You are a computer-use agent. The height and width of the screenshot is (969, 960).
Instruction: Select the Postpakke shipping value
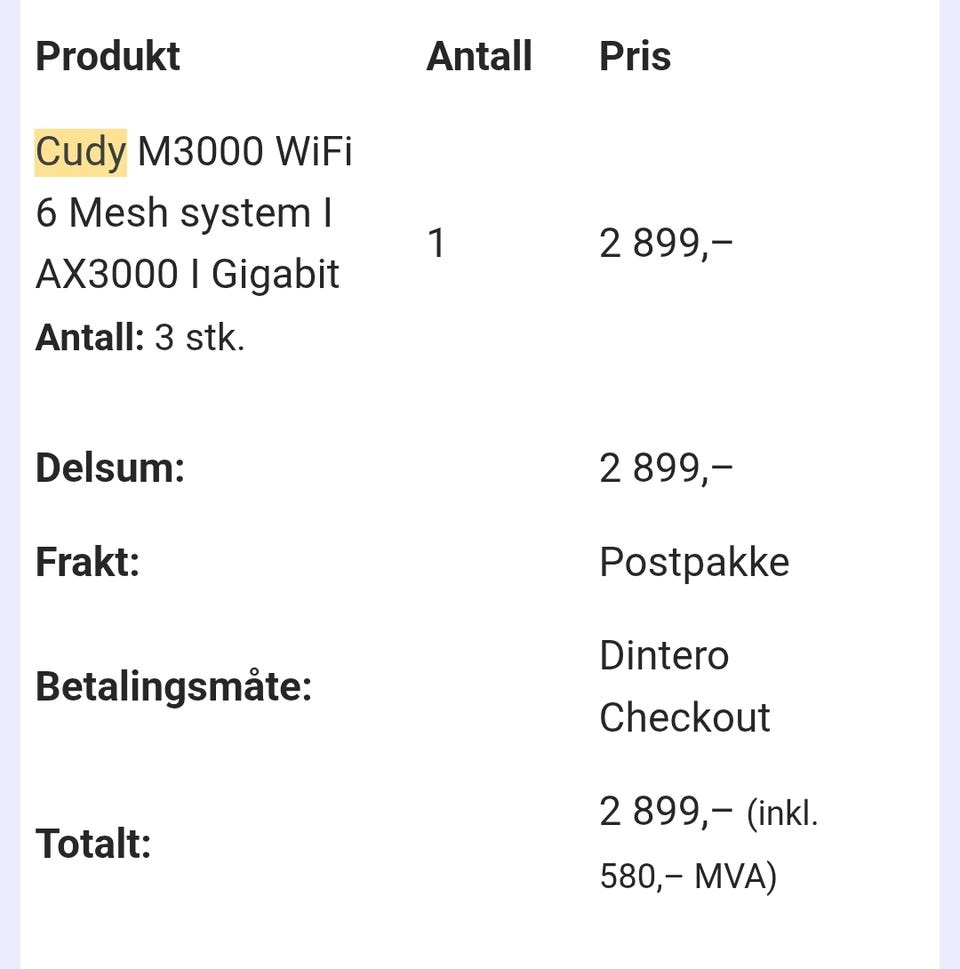click(694, 562)
